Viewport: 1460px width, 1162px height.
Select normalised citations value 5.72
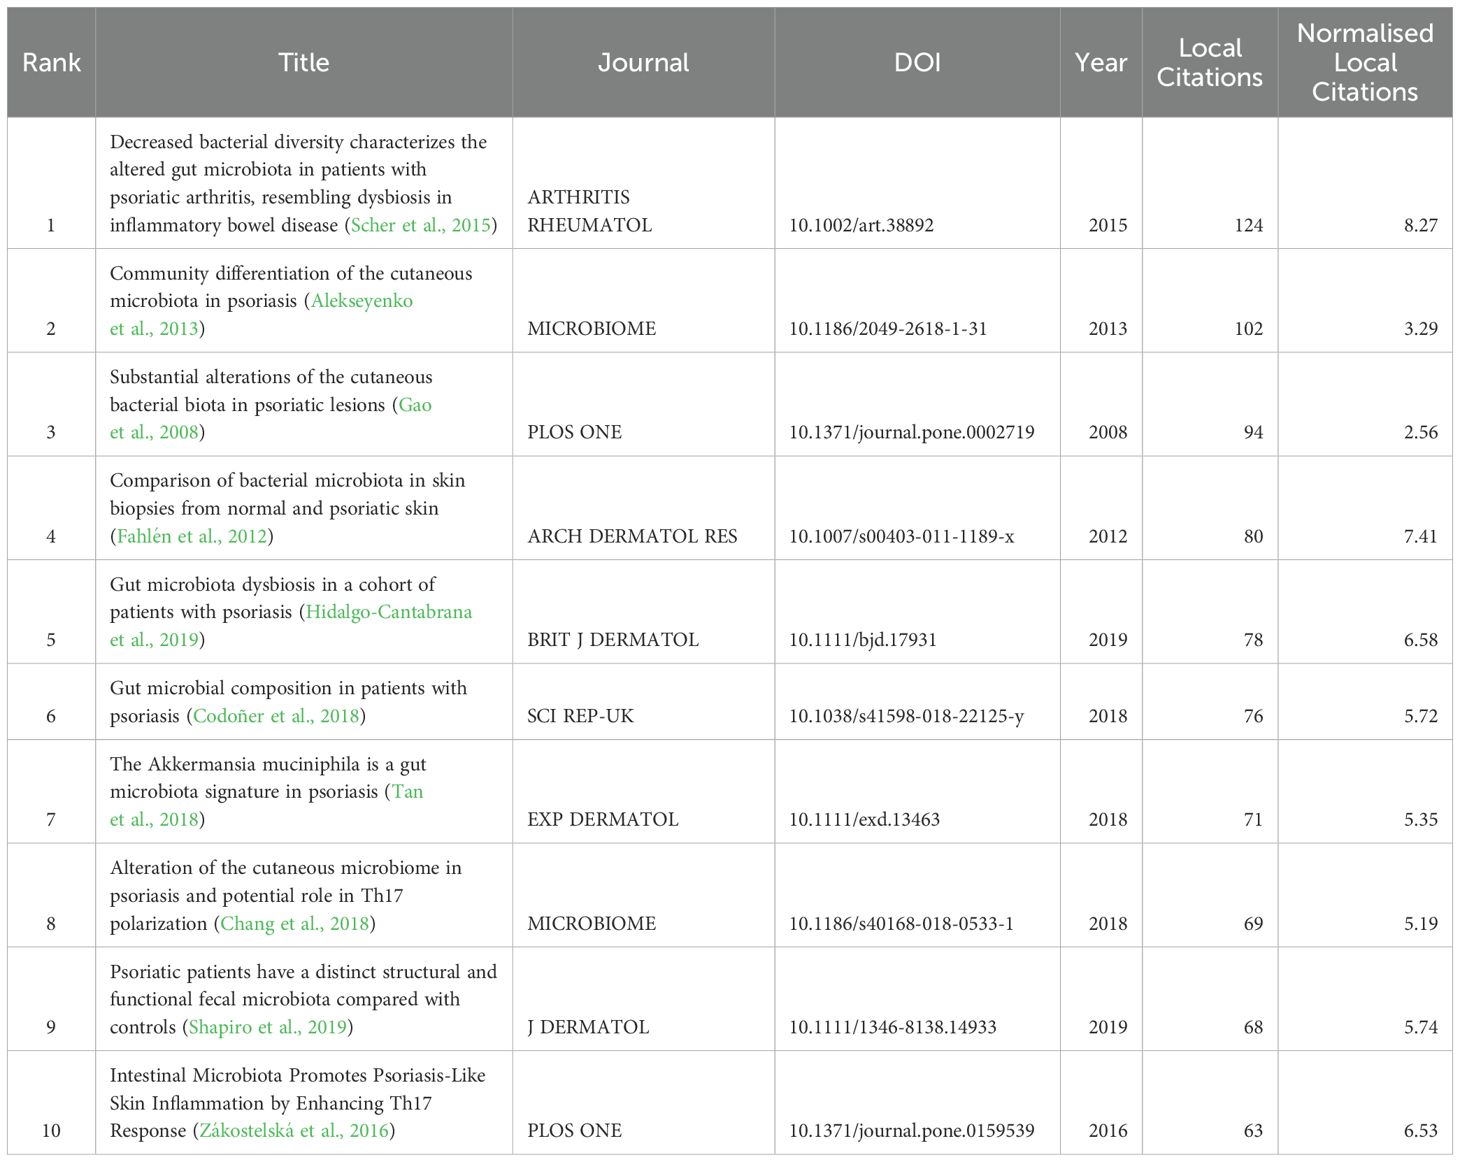[x=1421, y=716]
